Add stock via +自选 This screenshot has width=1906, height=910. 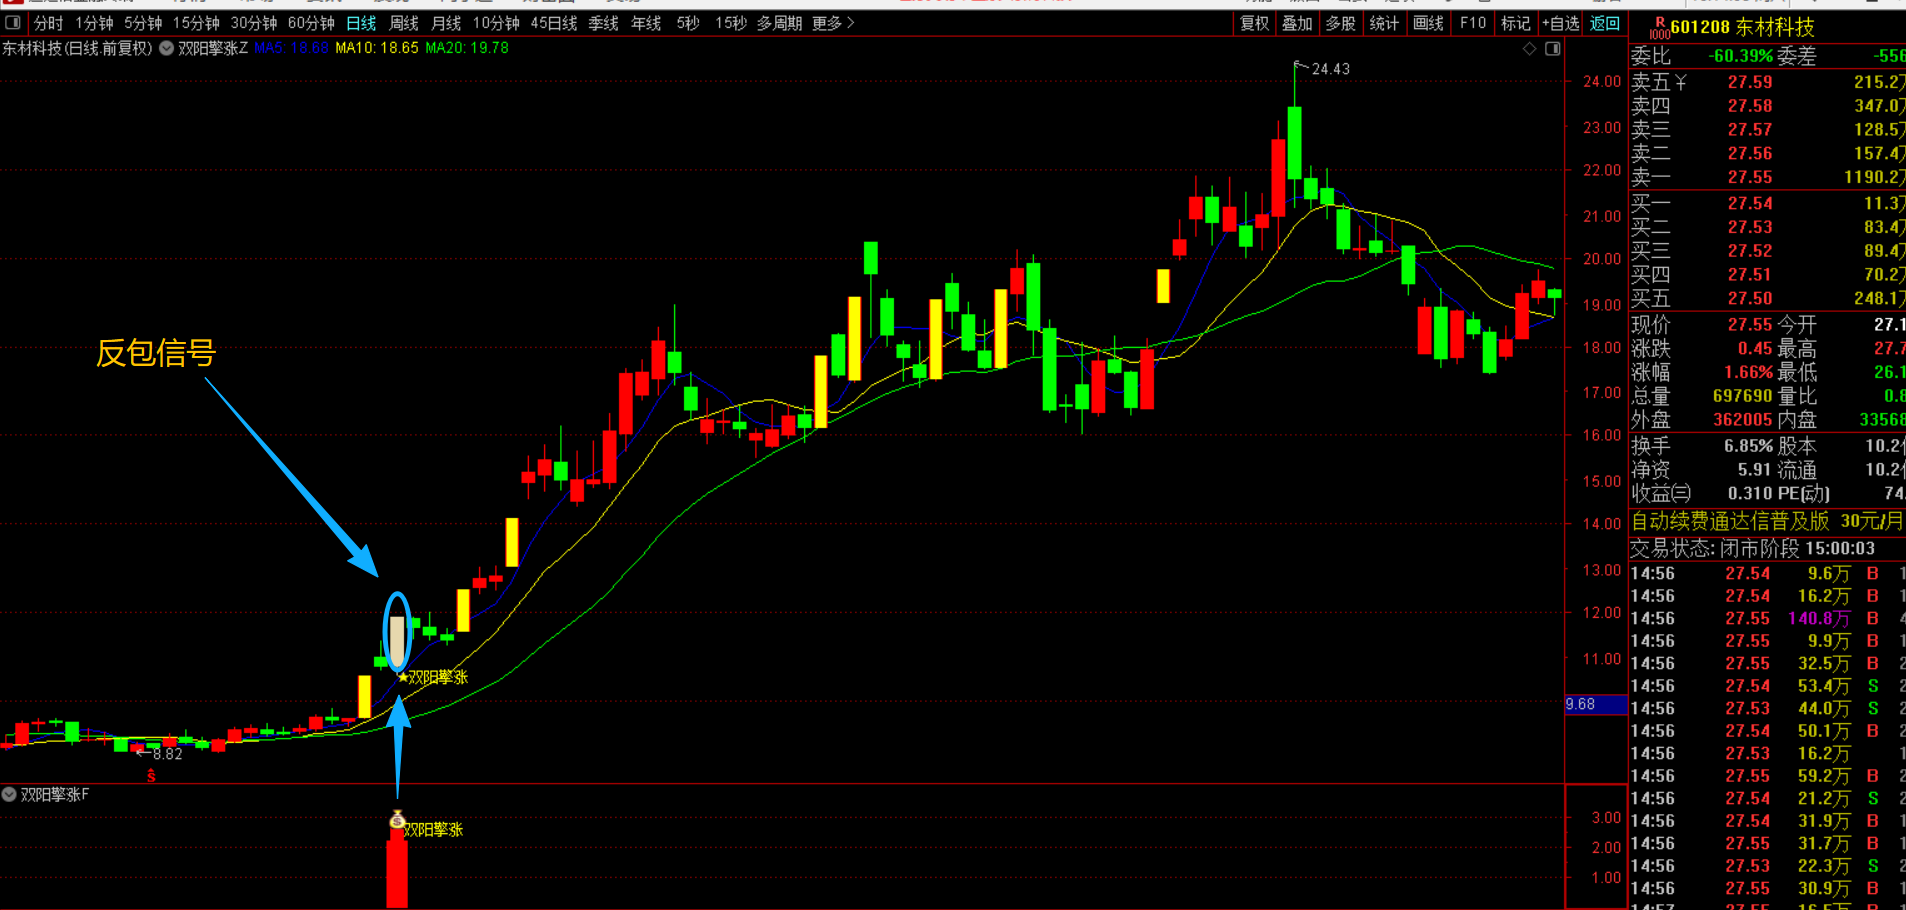pyautogui.click(x=1560, y=23)
